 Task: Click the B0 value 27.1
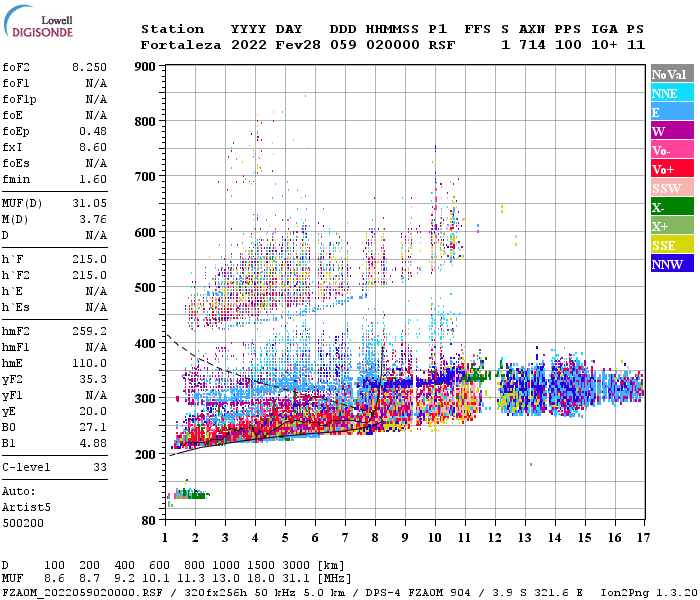tap(93, 428)
